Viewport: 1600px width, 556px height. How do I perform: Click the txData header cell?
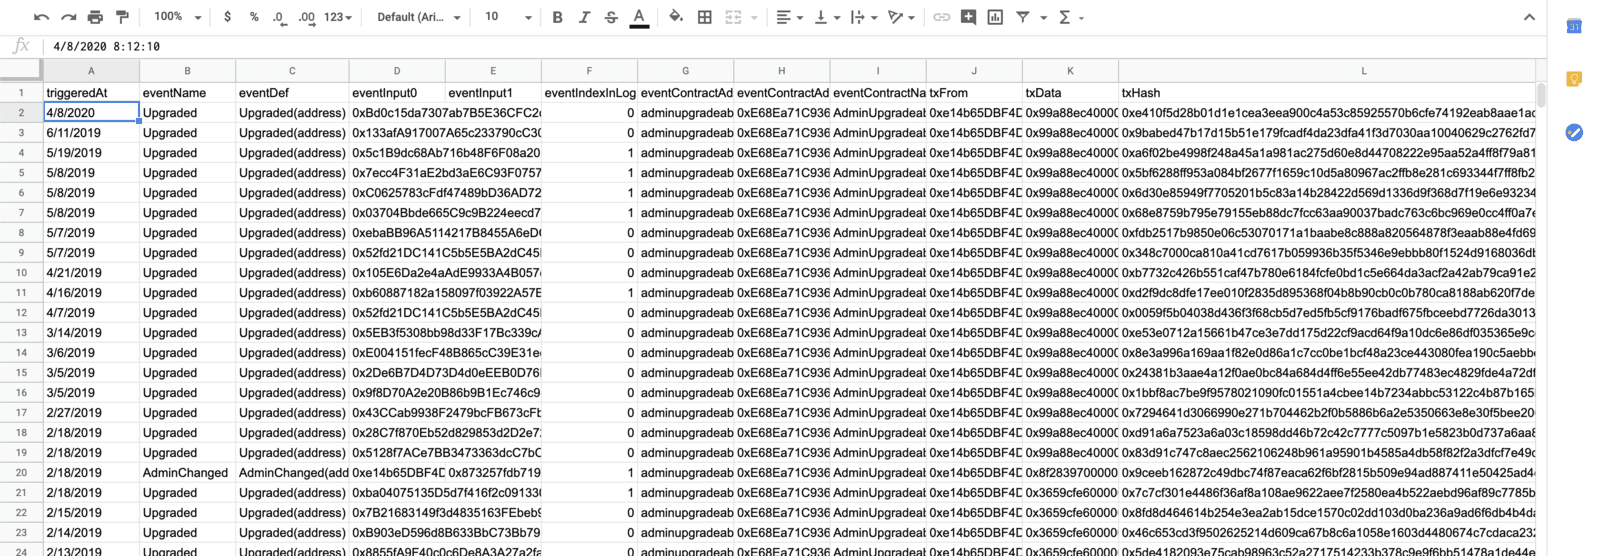(1070, 92)
